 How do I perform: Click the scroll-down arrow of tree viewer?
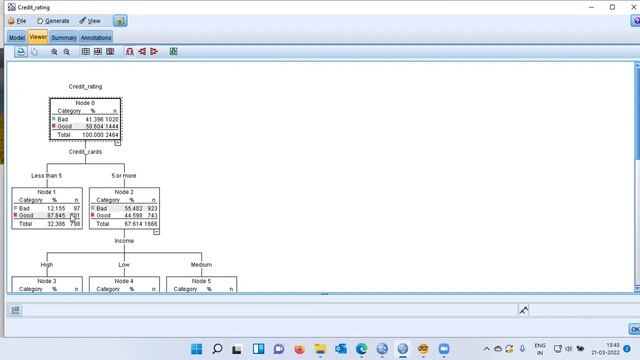coord(637,289)
